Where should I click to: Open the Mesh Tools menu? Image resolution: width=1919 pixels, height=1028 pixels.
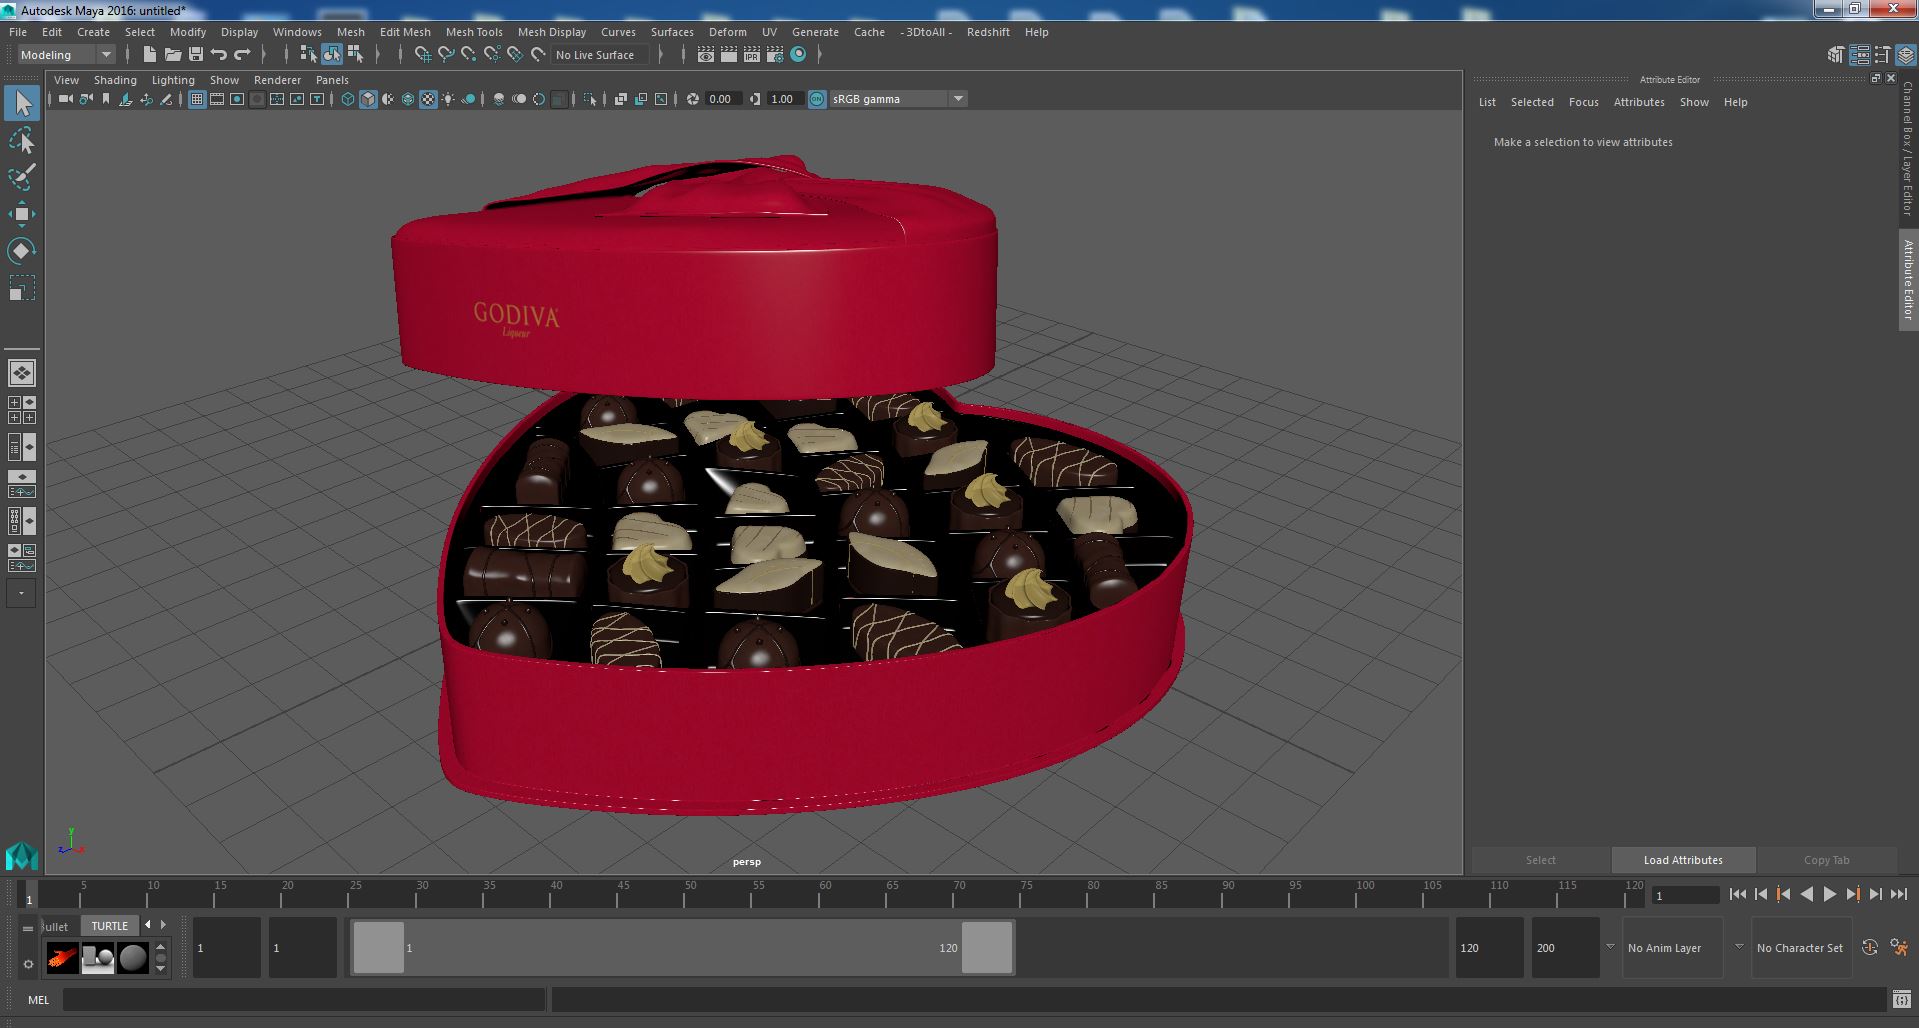pyautogui.click(x=474, y=32)
